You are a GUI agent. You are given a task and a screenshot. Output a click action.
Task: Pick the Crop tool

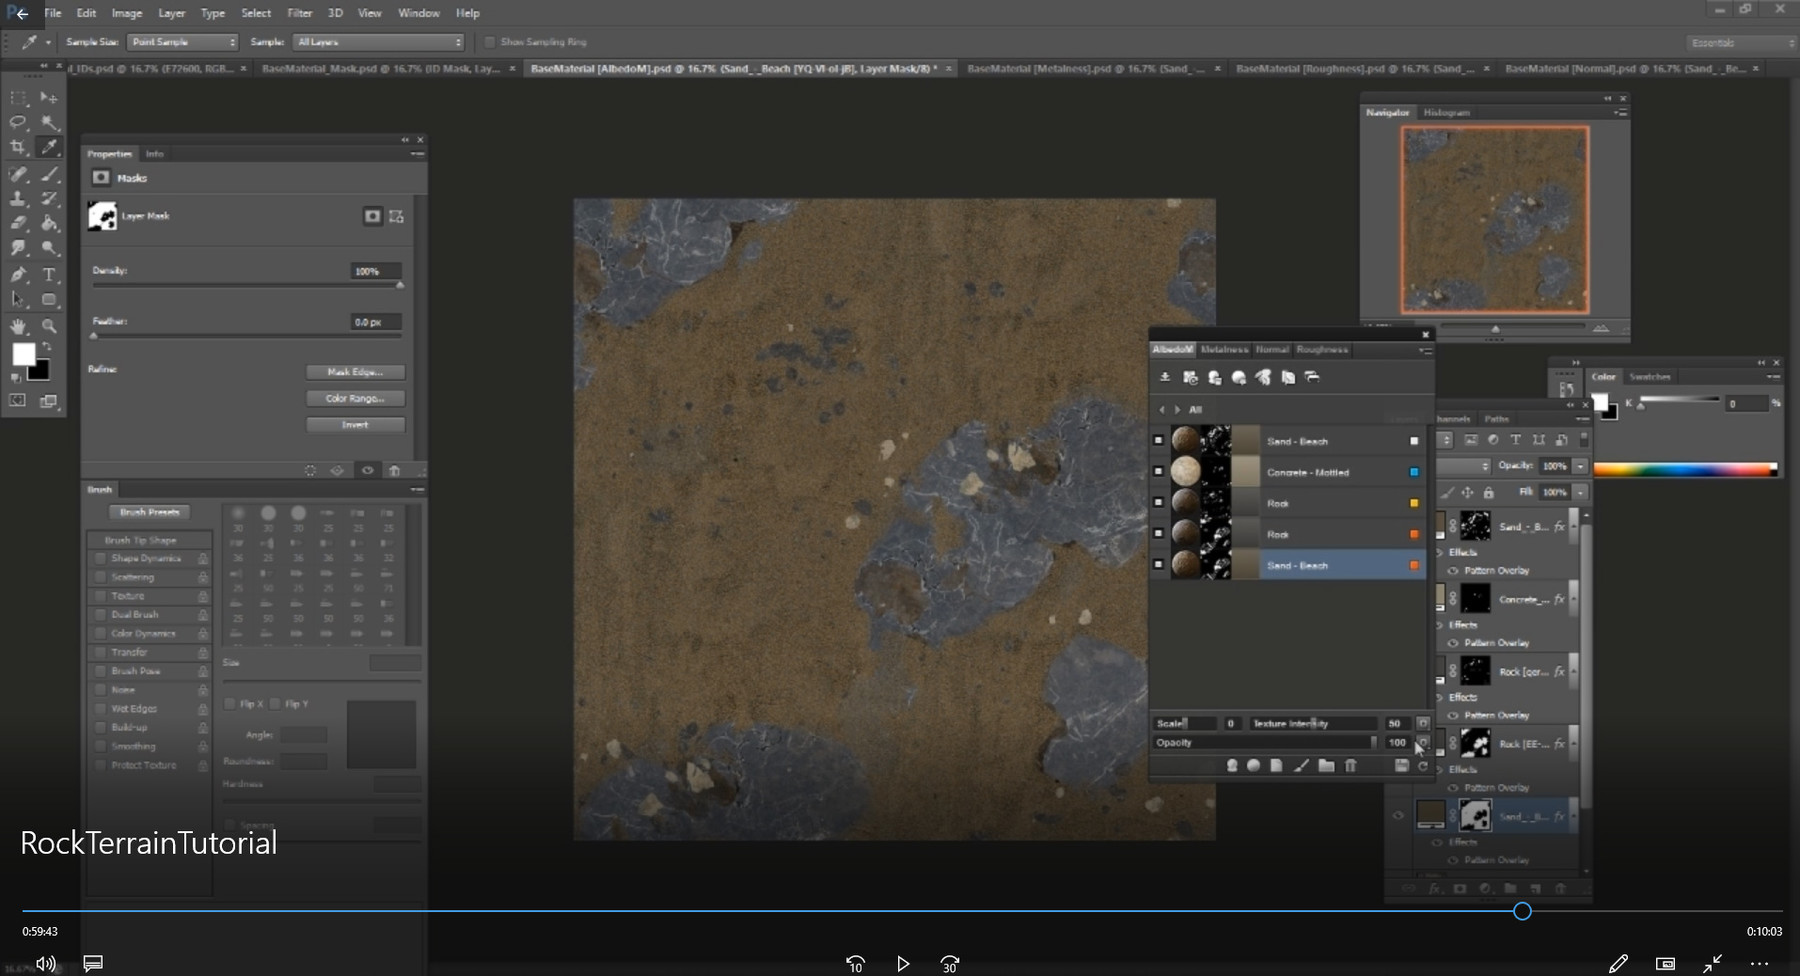point(18,147)
